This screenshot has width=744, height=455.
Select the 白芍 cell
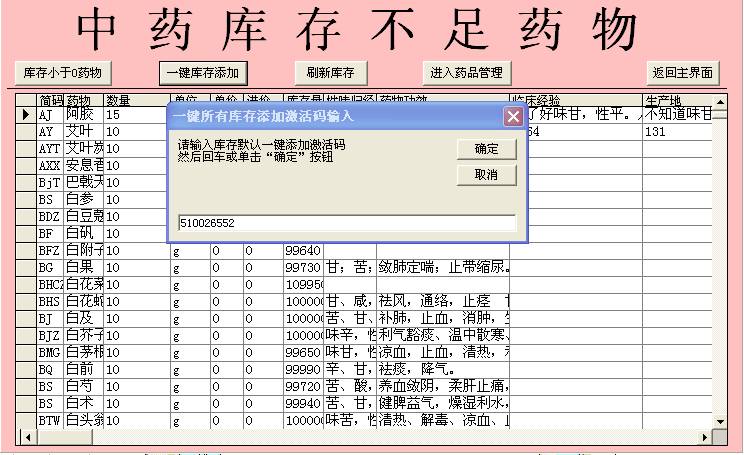(84, 387)
